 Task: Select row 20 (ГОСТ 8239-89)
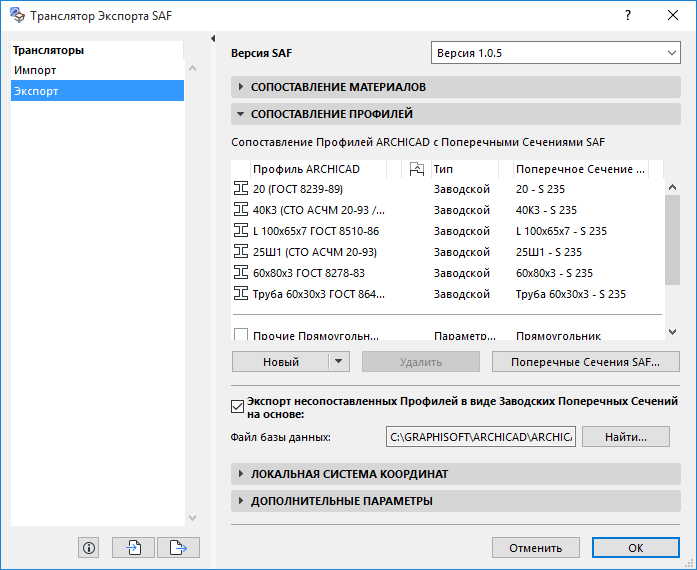click(448, 189)
